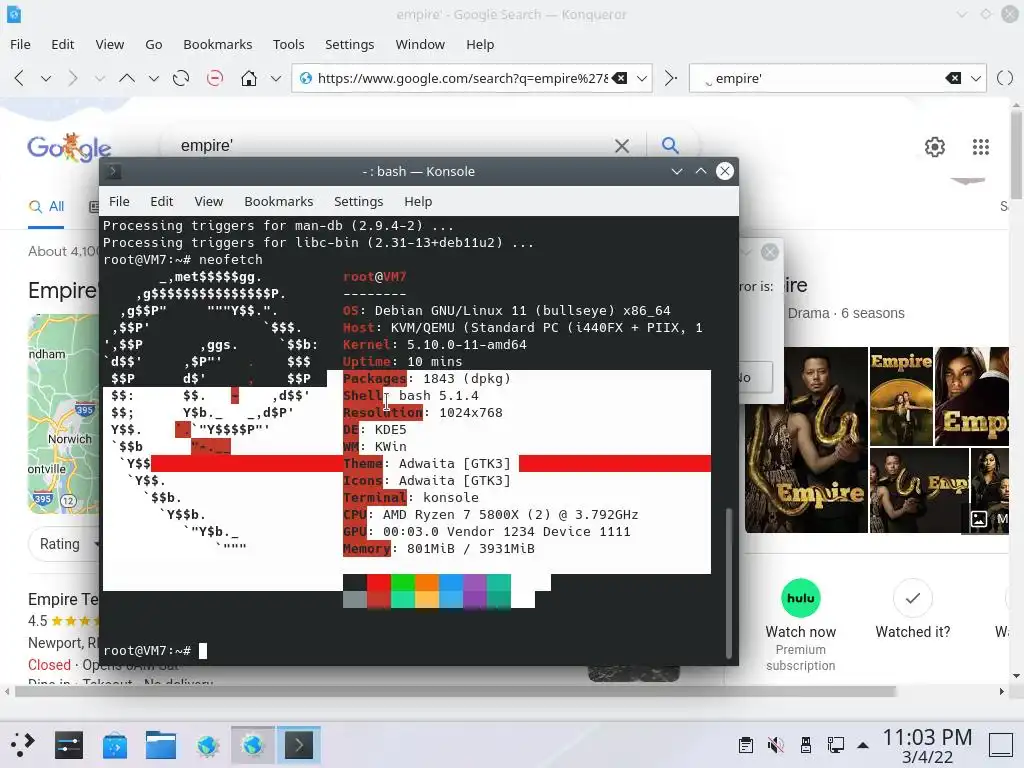Click the Hulu Watch now icon

[801, 598]
